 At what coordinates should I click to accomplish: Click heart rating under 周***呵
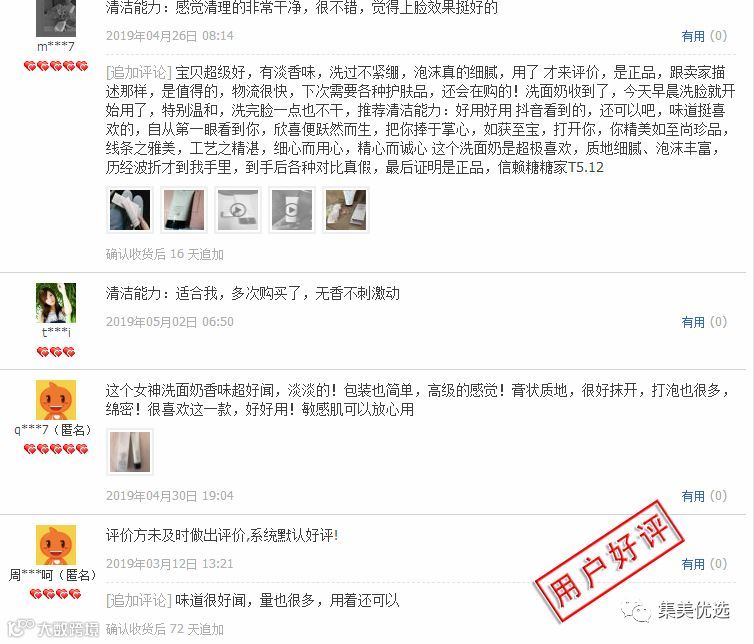pos(56,594)
